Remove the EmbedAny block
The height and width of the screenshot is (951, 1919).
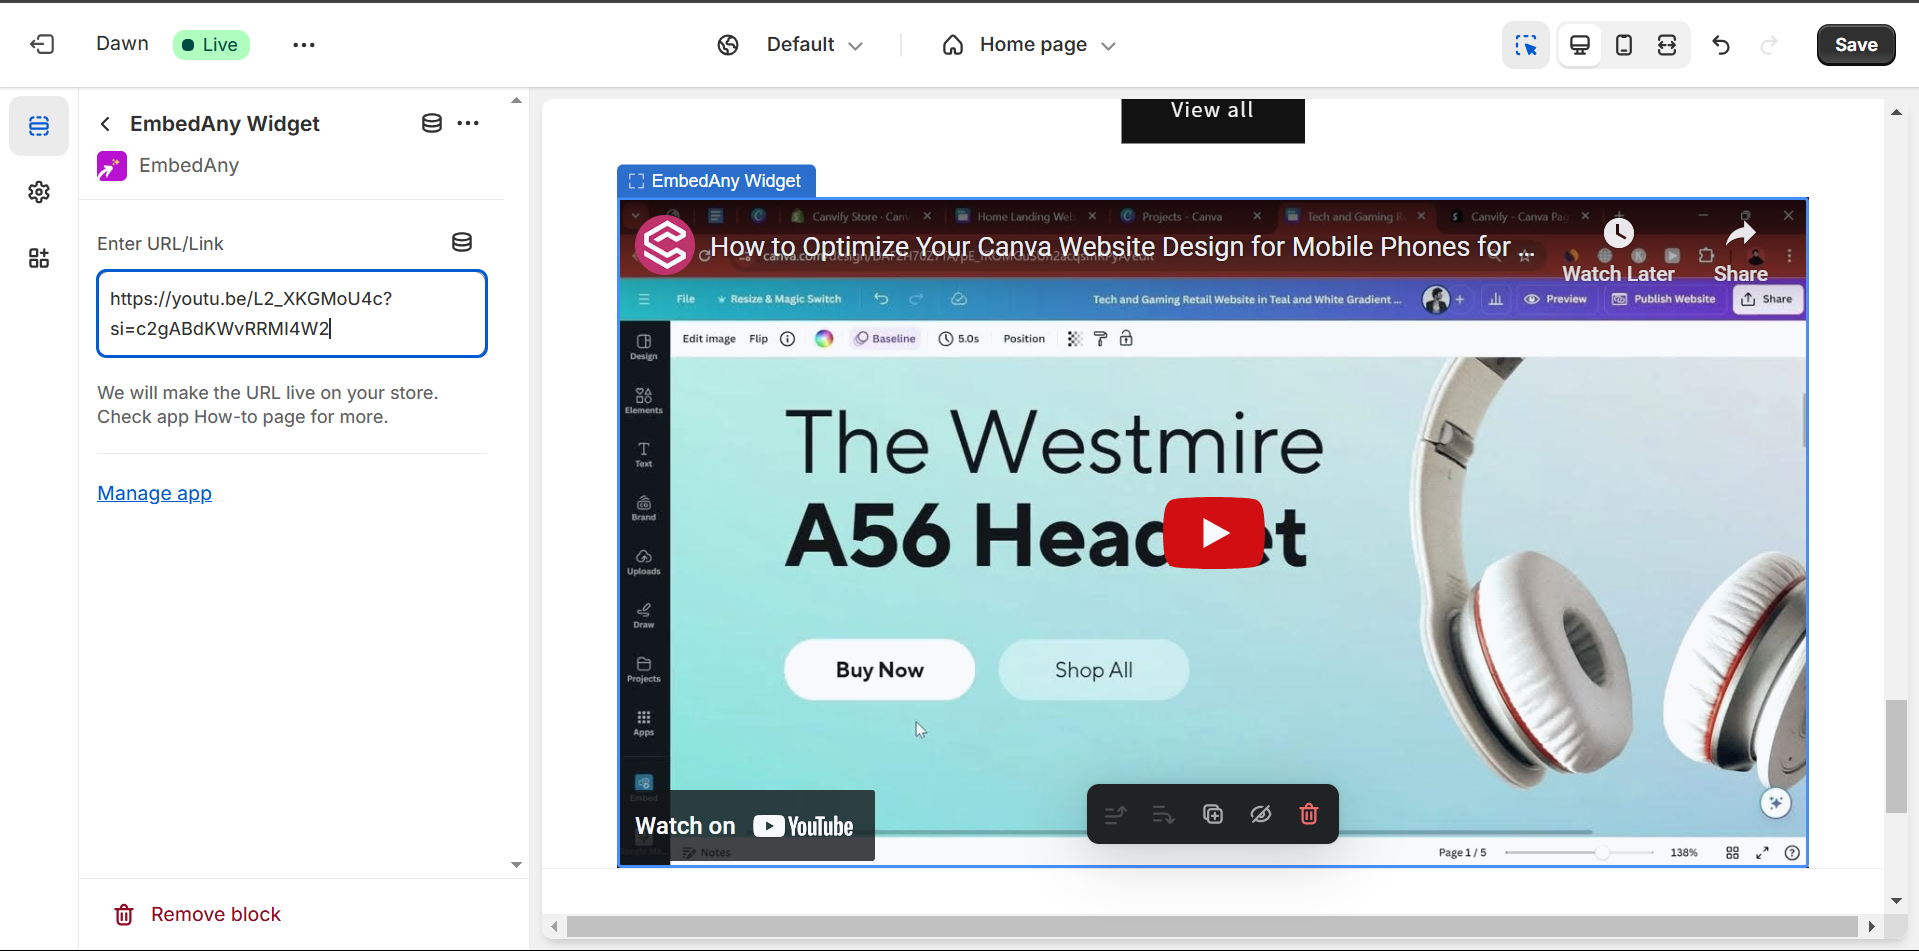[x=198, y=914]
